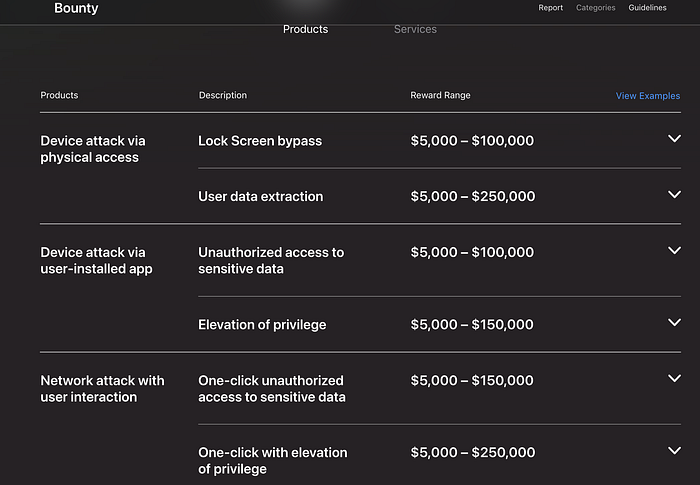Image resolution: width=700 pixels, height=485 pixels.
Task: Click Device attack via physical access heading
Action: [x=92, y=149]
